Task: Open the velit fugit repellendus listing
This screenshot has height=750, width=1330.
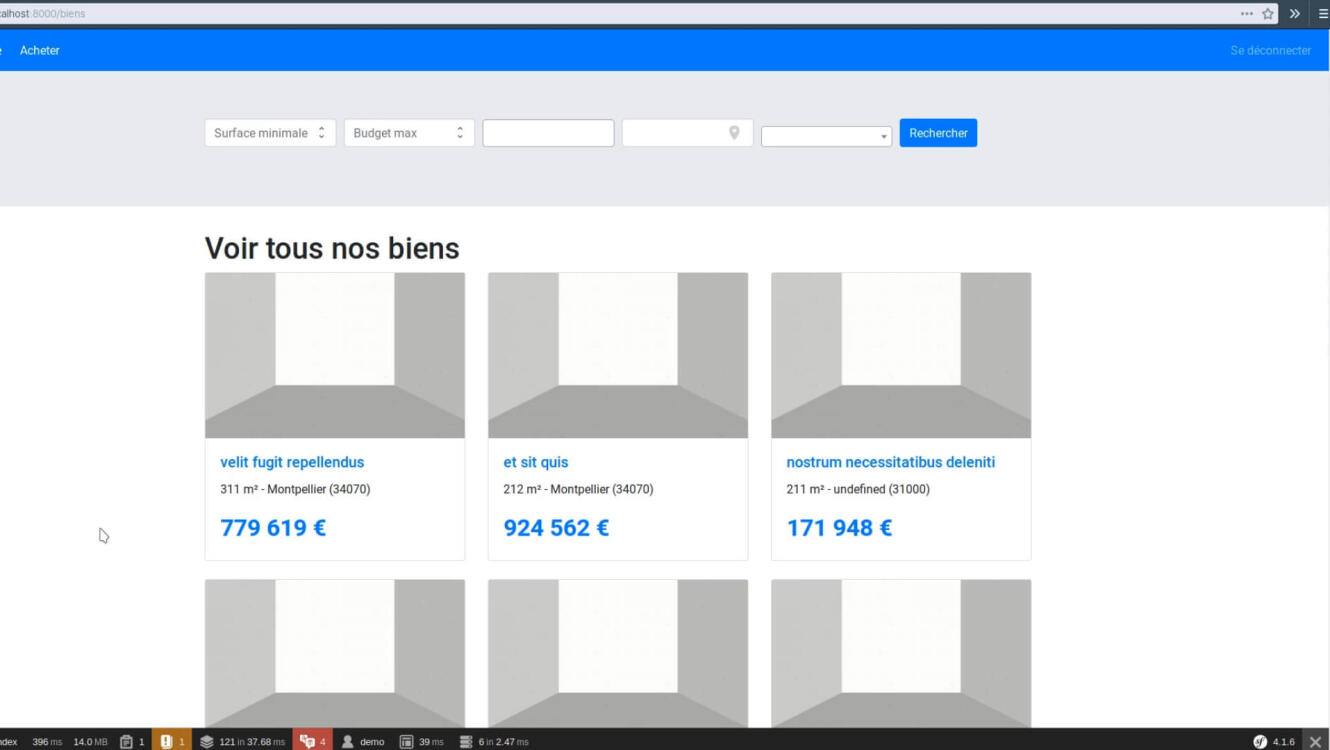Action: [x=292, y=462]
